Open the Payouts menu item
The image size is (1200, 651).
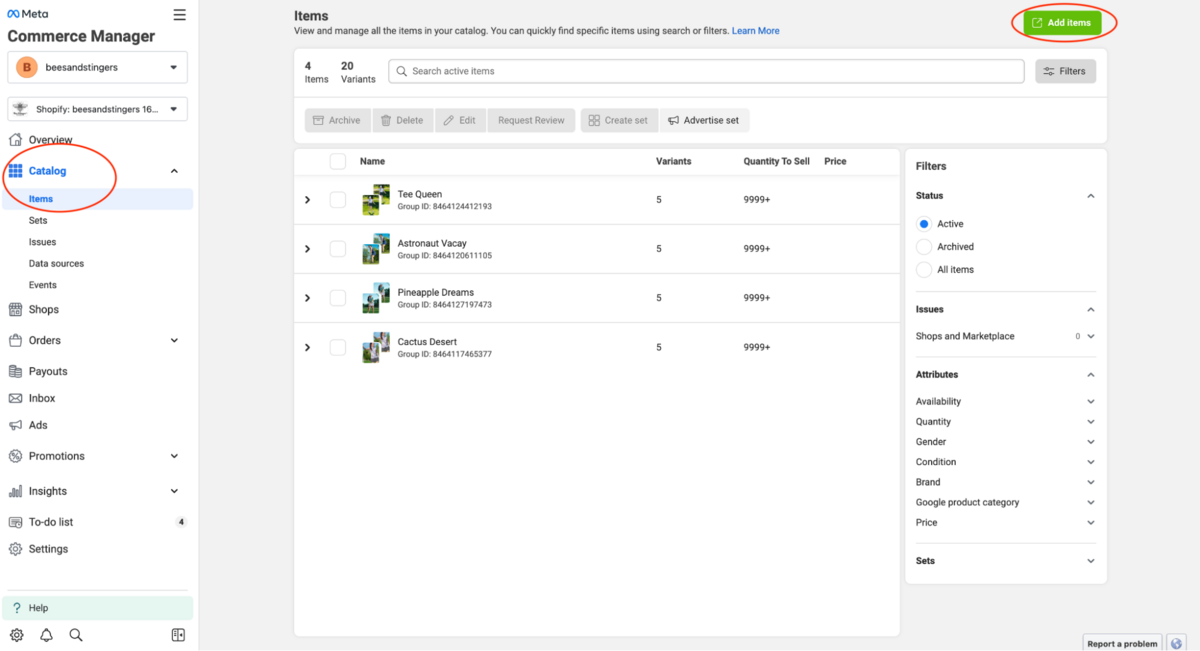[x=48, y=371]
